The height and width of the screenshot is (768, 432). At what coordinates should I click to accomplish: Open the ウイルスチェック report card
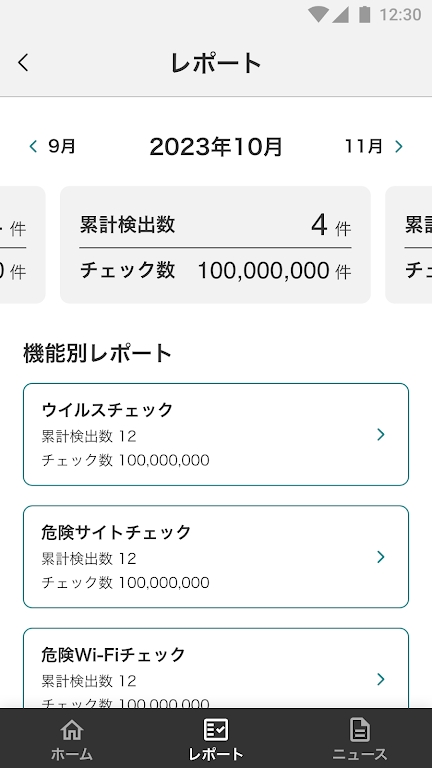pos(216,434)
